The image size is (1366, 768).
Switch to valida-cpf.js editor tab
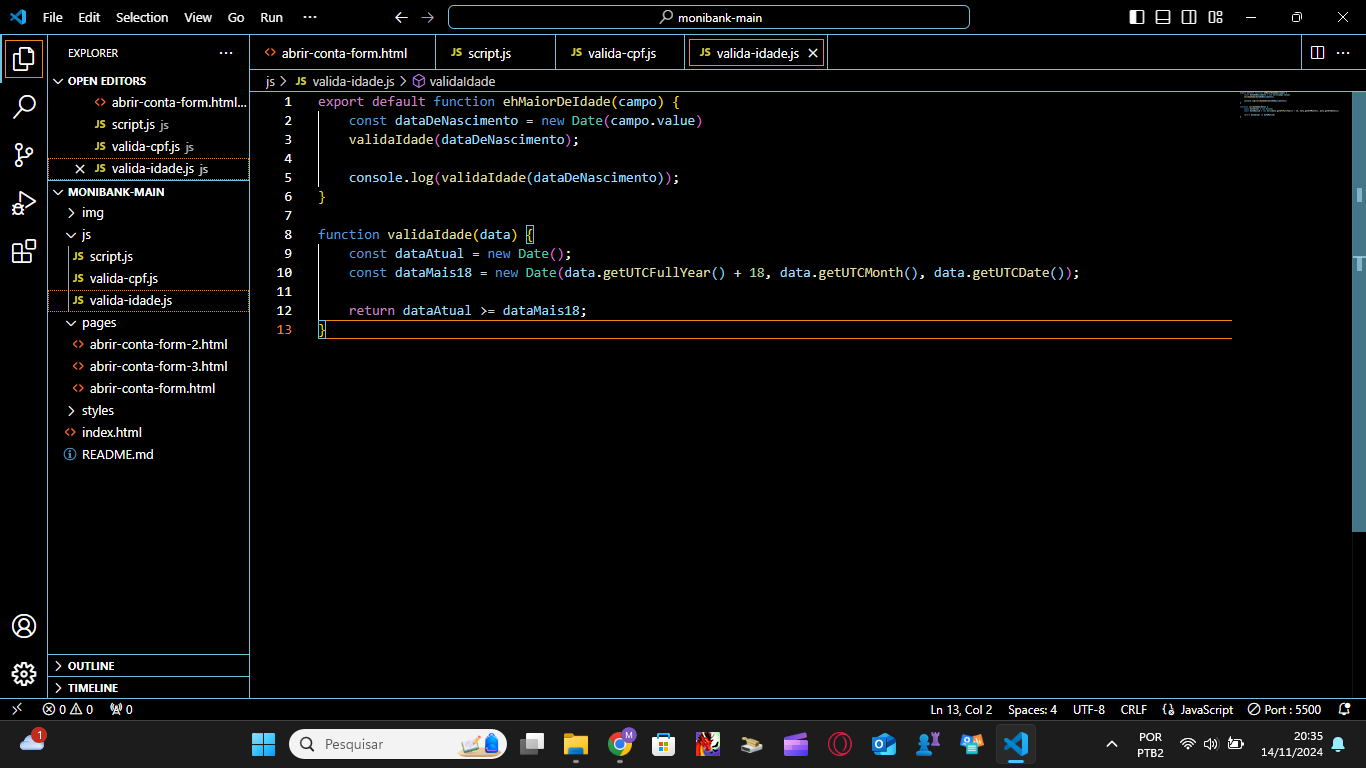(x=621, y=53)
